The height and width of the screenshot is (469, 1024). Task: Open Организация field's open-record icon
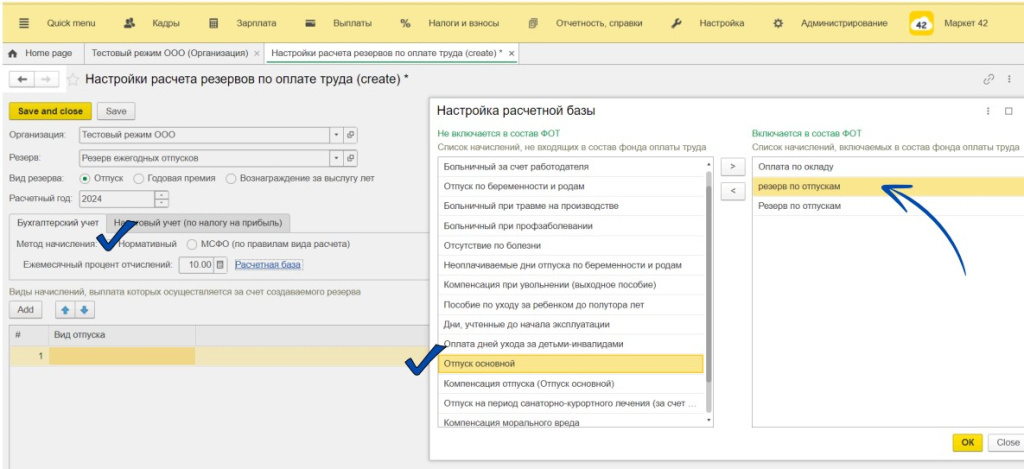[x=351, y=135]
